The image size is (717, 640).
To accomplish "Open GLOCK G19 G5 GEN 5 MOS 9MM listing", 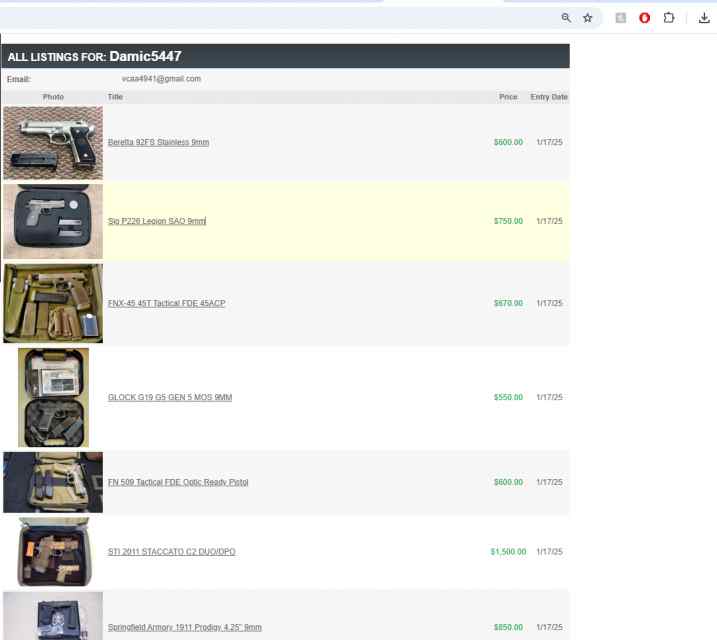I will point(170,397).
